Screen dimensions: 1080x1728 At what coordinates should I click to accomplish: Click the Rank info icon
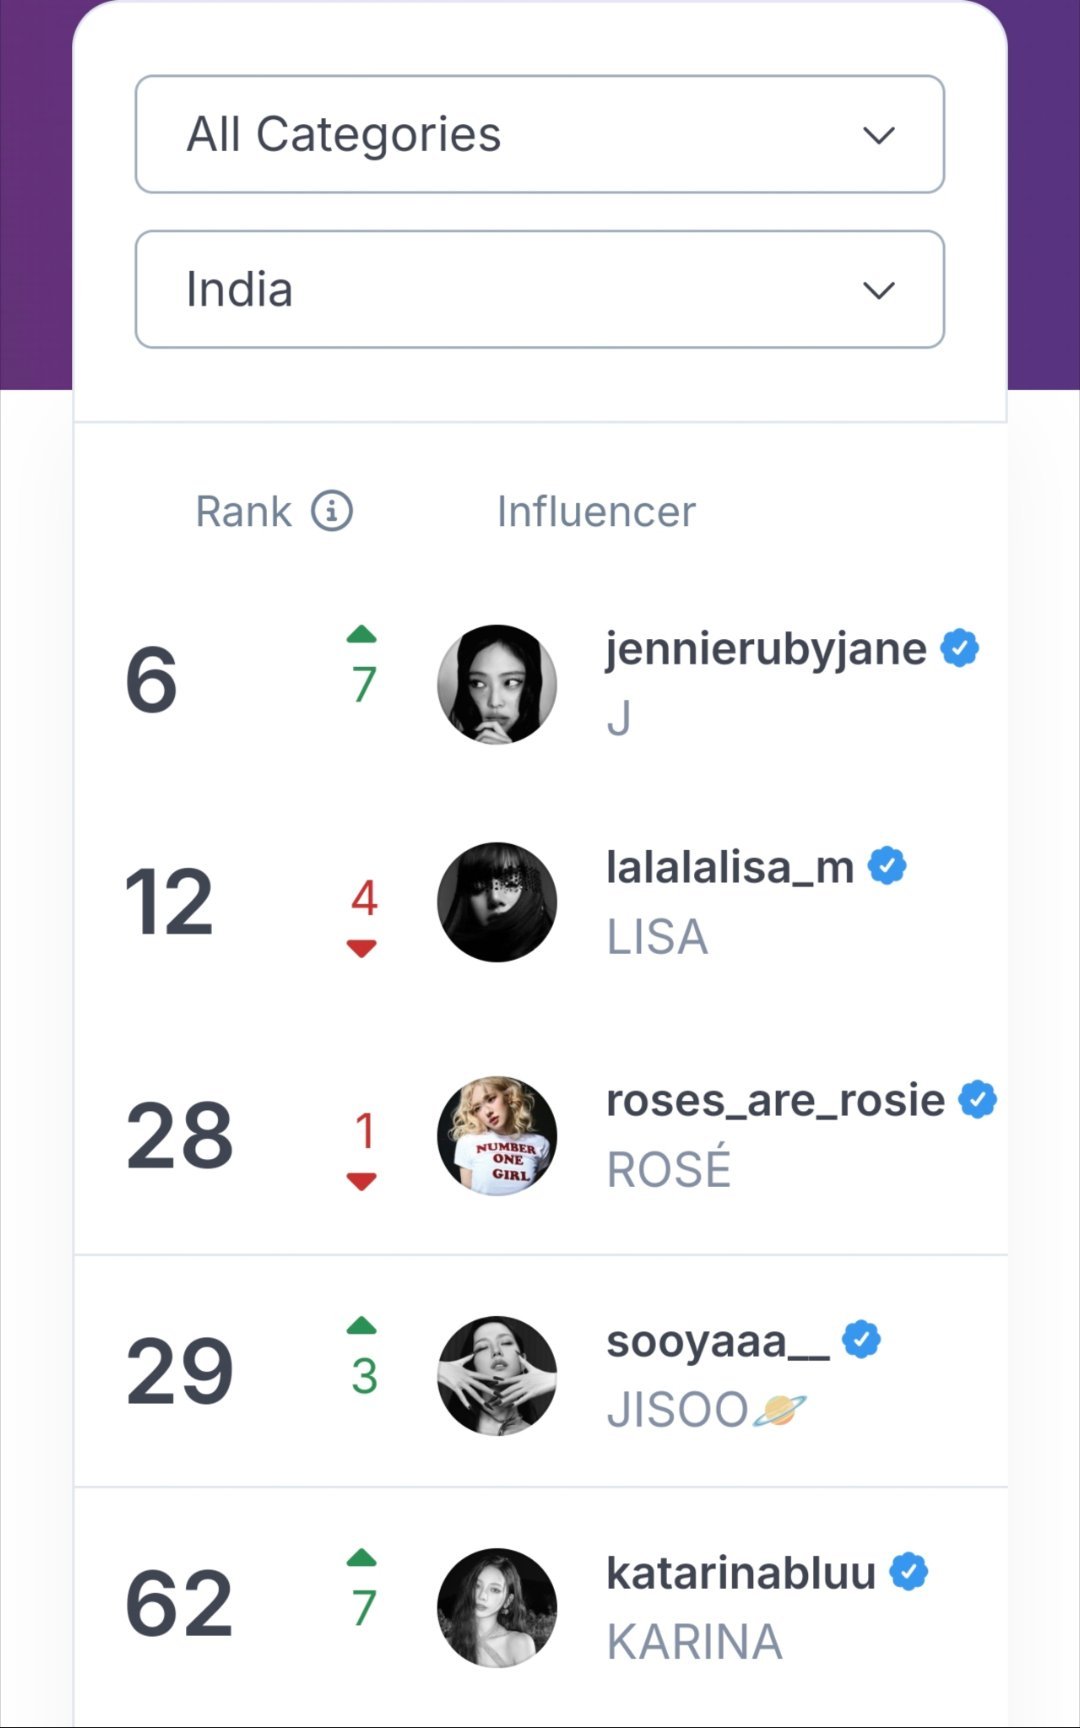pyautogui.click(x=332, y=511)
